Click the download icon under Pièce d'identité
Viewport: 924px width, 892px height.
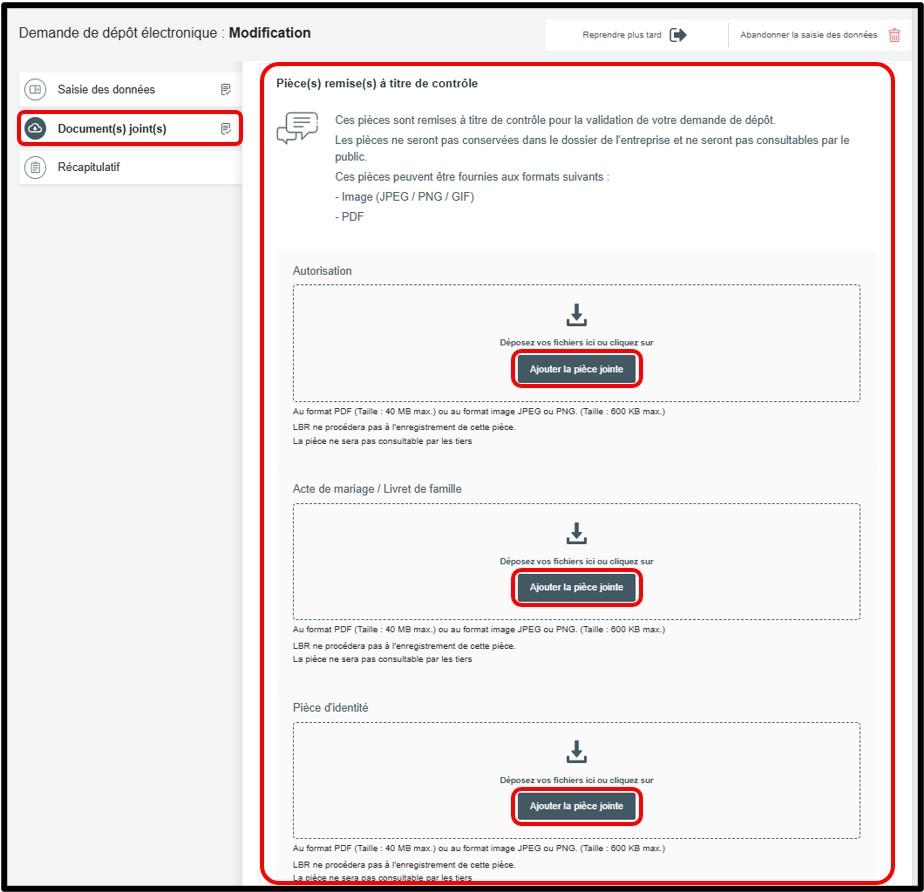[x=576, y=751]
